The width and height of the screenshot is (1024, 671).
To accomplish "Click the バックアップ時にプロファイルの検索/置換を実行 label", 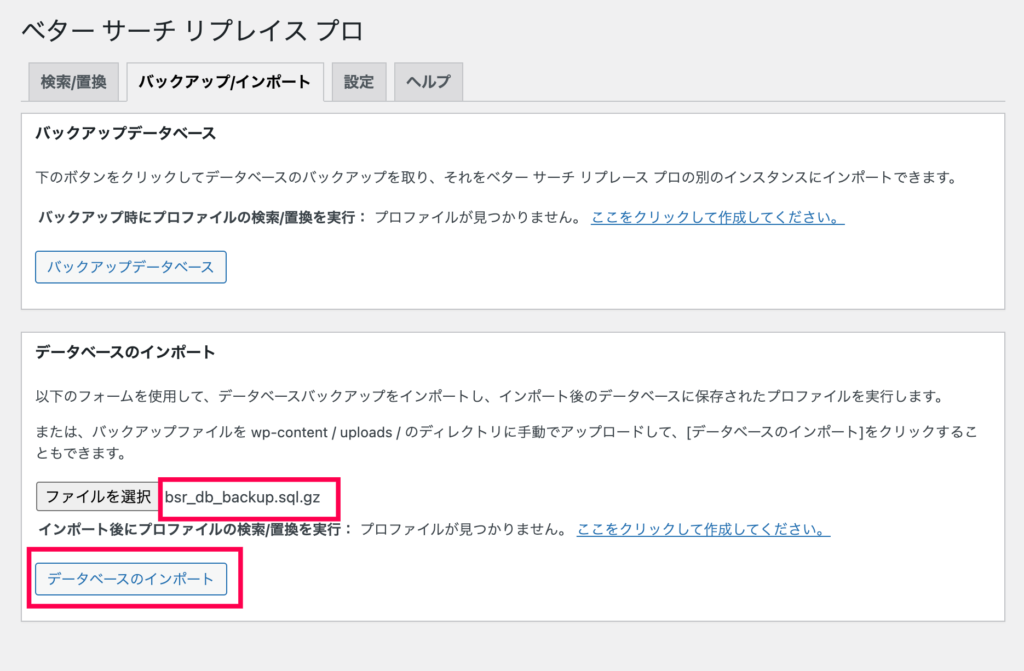I will coord(202,218).
